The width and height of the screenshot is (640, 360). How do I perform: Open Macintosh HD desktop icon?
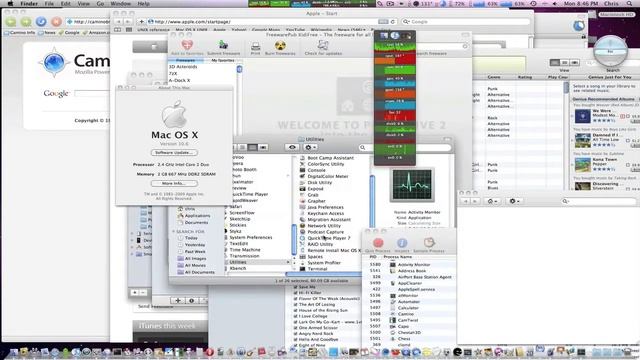click(x=616, y=15)
